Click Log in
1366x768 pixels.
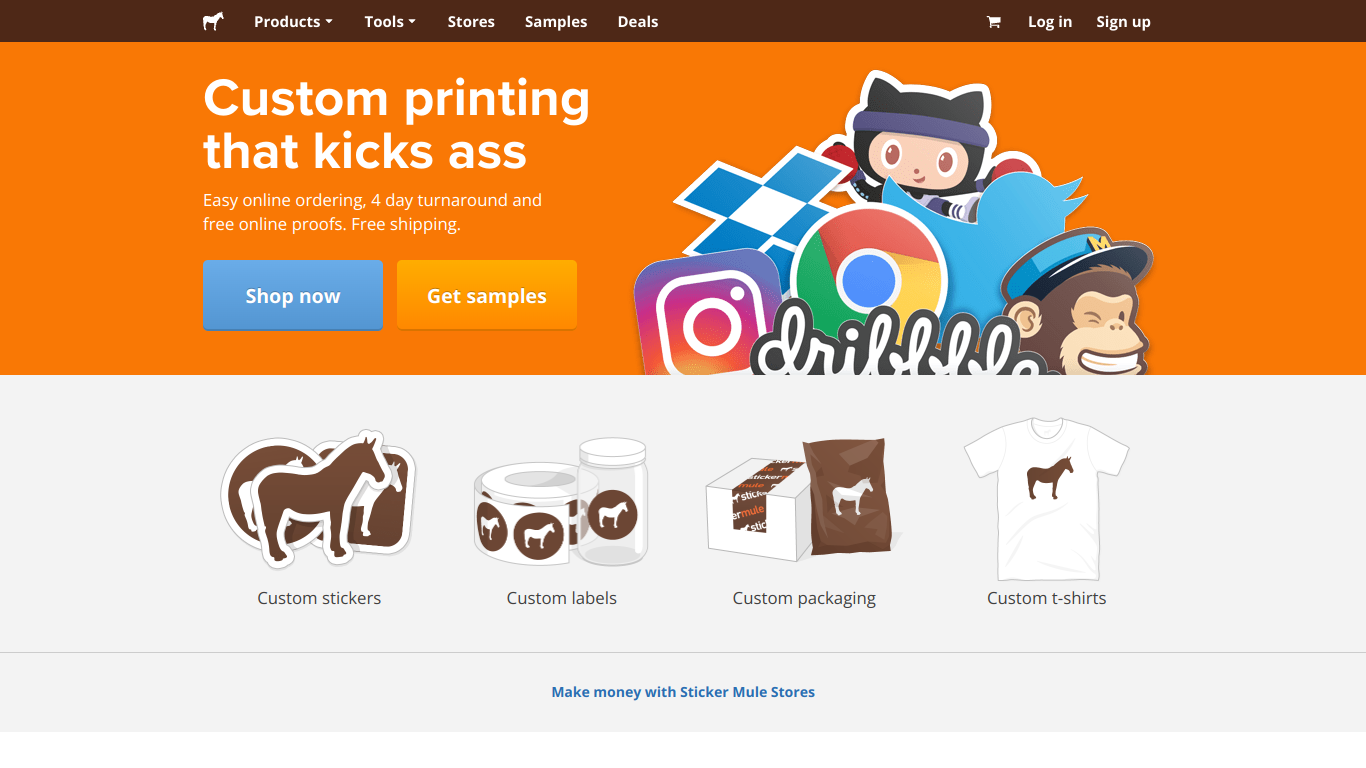pyautogui.click(x=1050, y=21)
